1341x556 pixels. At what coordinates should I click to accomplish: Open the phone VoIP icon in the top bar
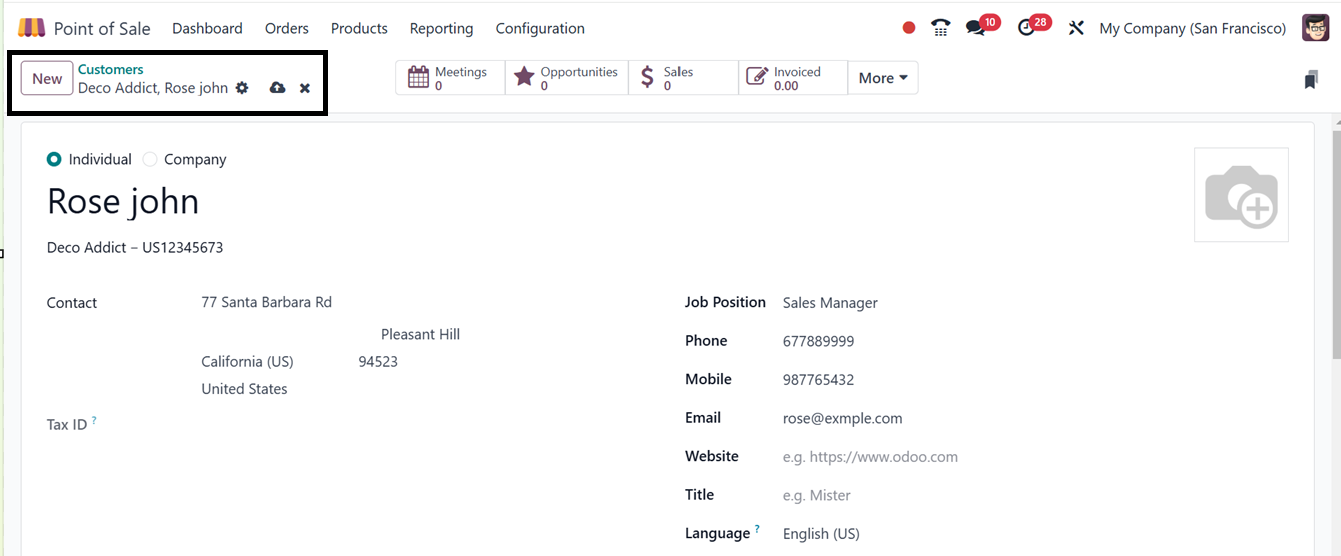point(940,28)
